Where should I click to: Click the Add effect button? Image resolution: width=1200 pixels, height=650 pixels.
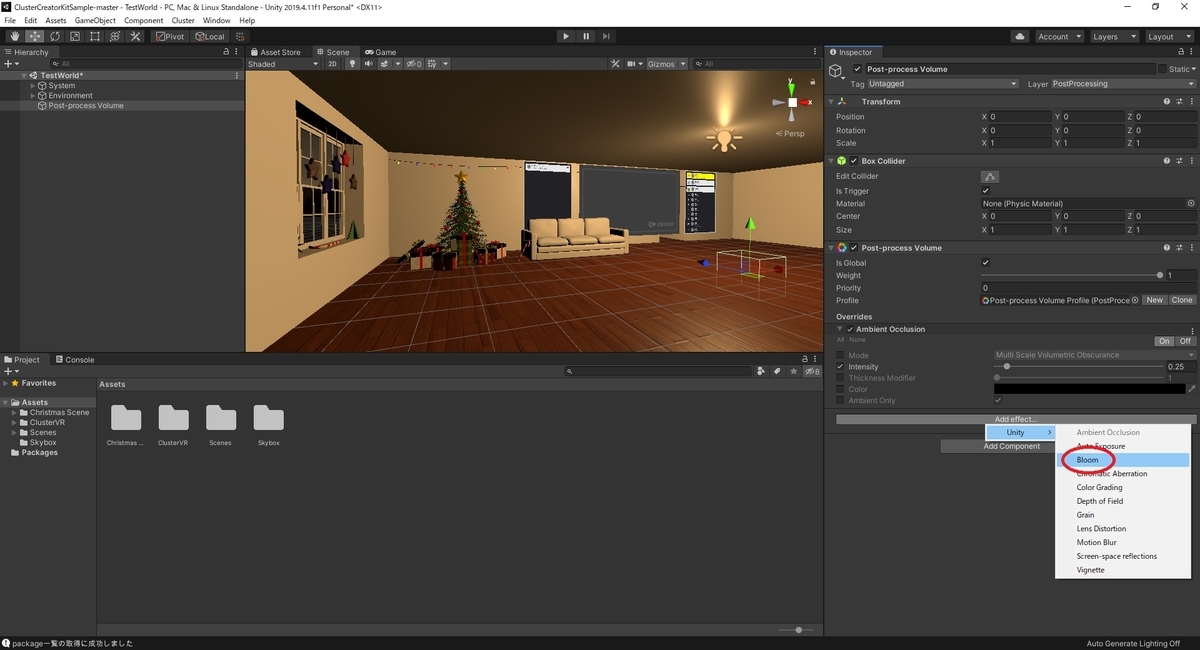[1016, 420]
